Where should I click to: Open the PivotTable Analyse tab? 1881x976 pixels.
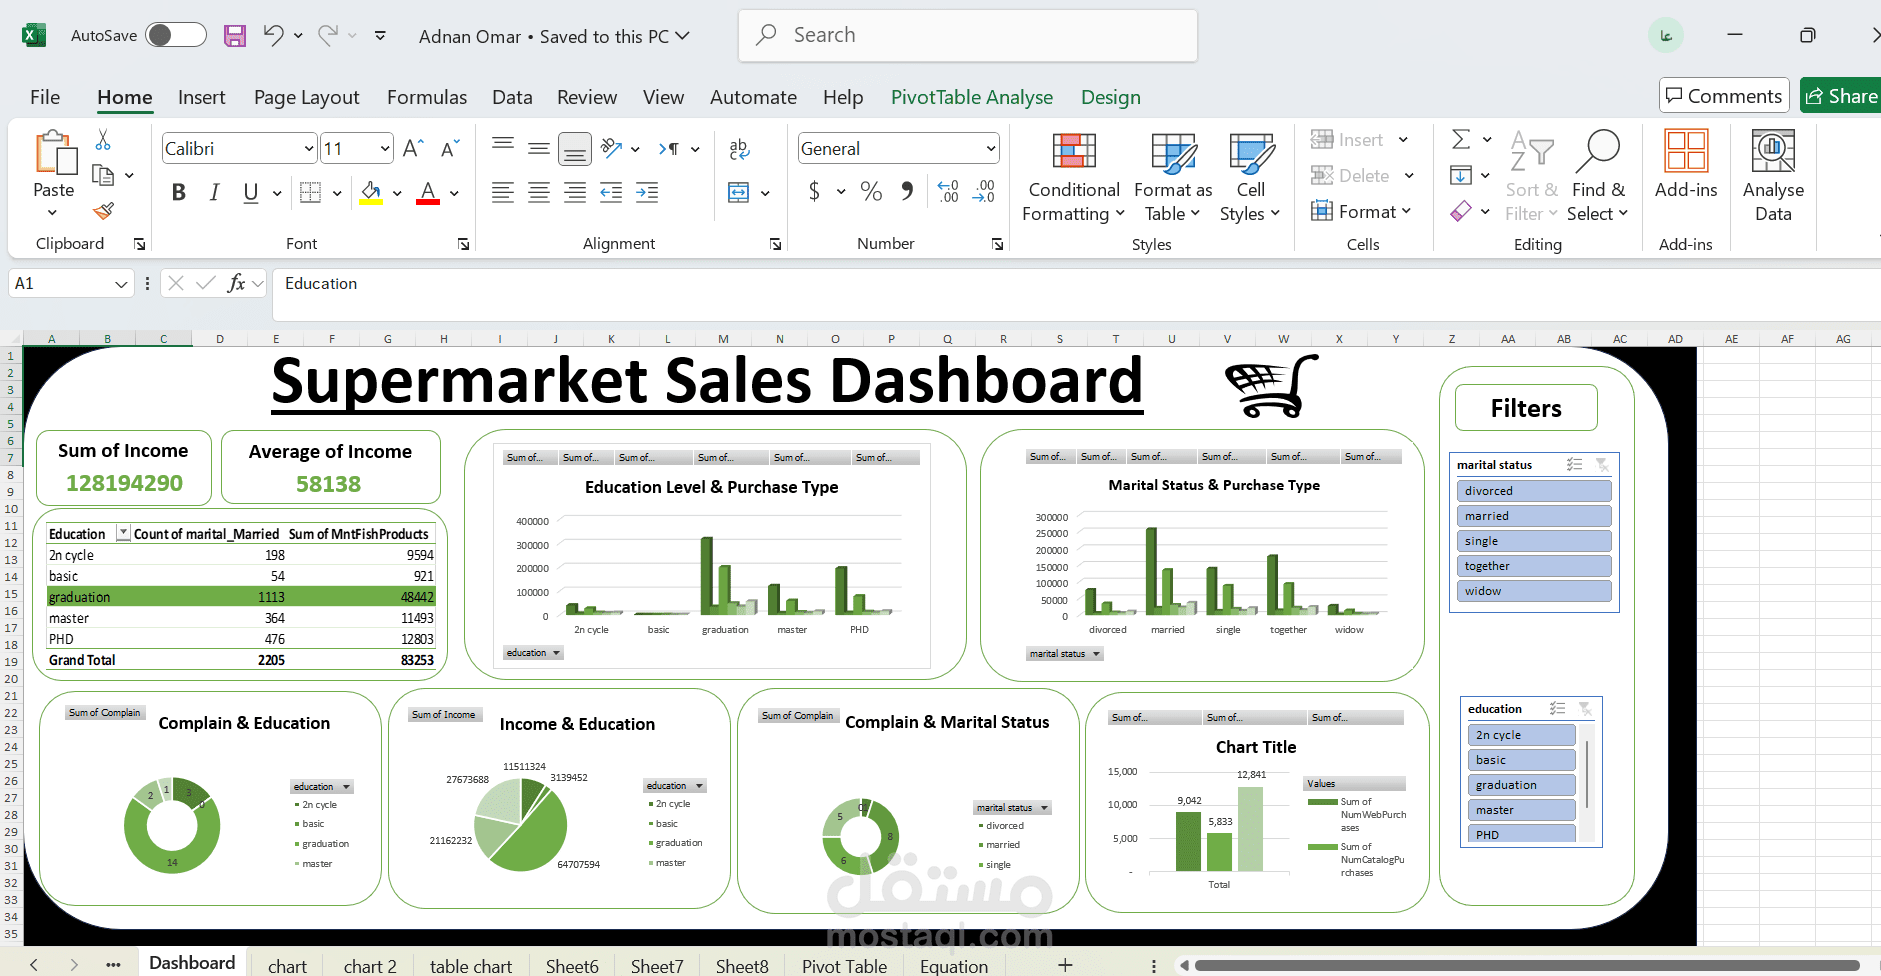click(x=972, y=97)
